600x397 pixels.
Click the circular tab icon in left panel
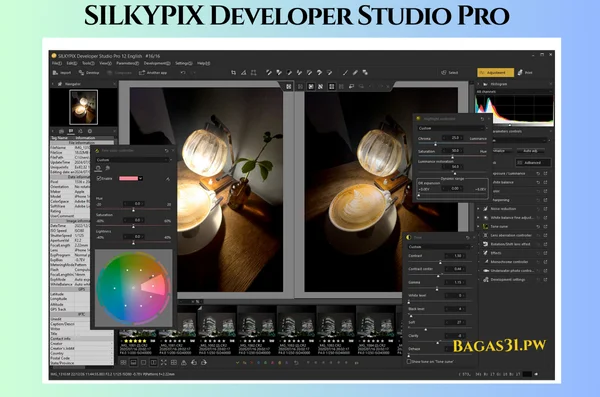pos(90,131)
